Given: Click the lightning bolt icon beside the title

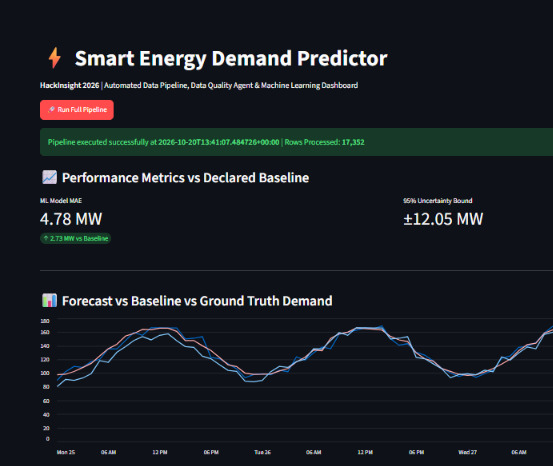Looking at the screenshot, I should tap(55, 58).
